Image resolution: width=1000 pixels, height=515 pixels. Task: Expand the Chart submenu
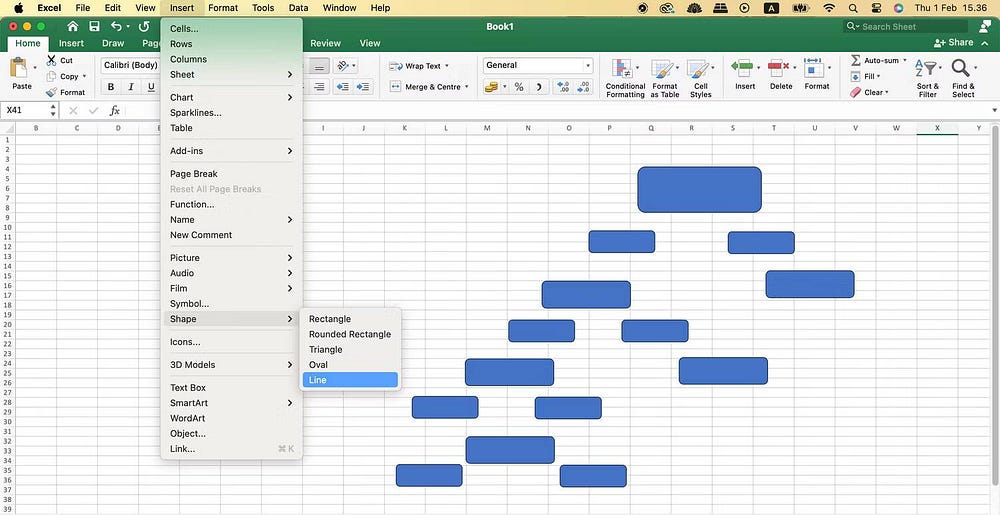tap(232, 98)
